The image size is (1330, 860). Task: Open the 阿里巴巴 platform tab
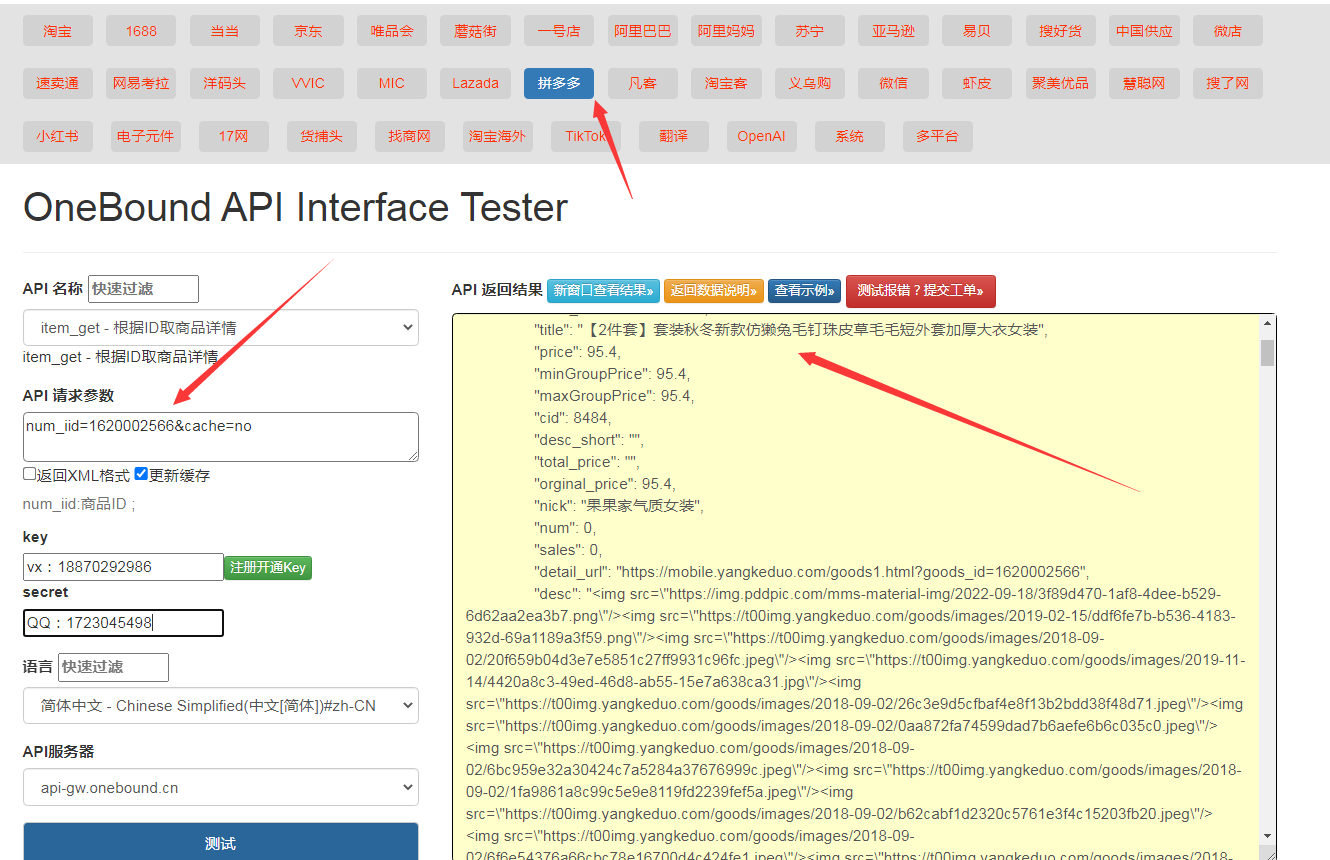pyautogui.click(x=642, y=31)
